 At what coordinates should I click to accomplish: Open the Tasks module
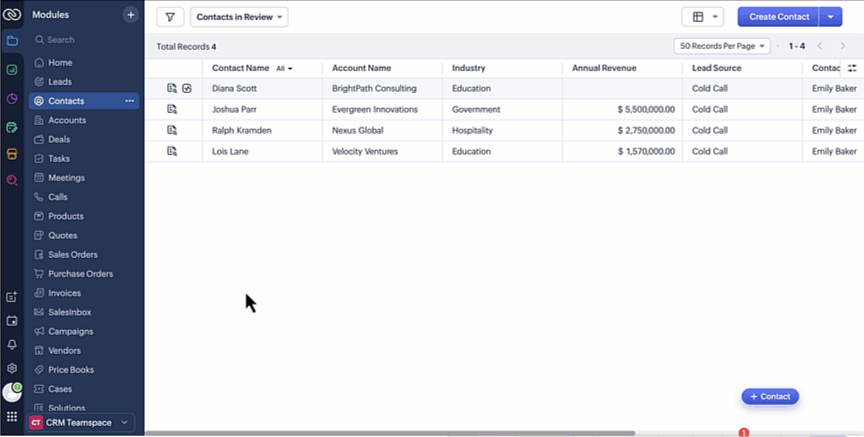pos(84,159)
